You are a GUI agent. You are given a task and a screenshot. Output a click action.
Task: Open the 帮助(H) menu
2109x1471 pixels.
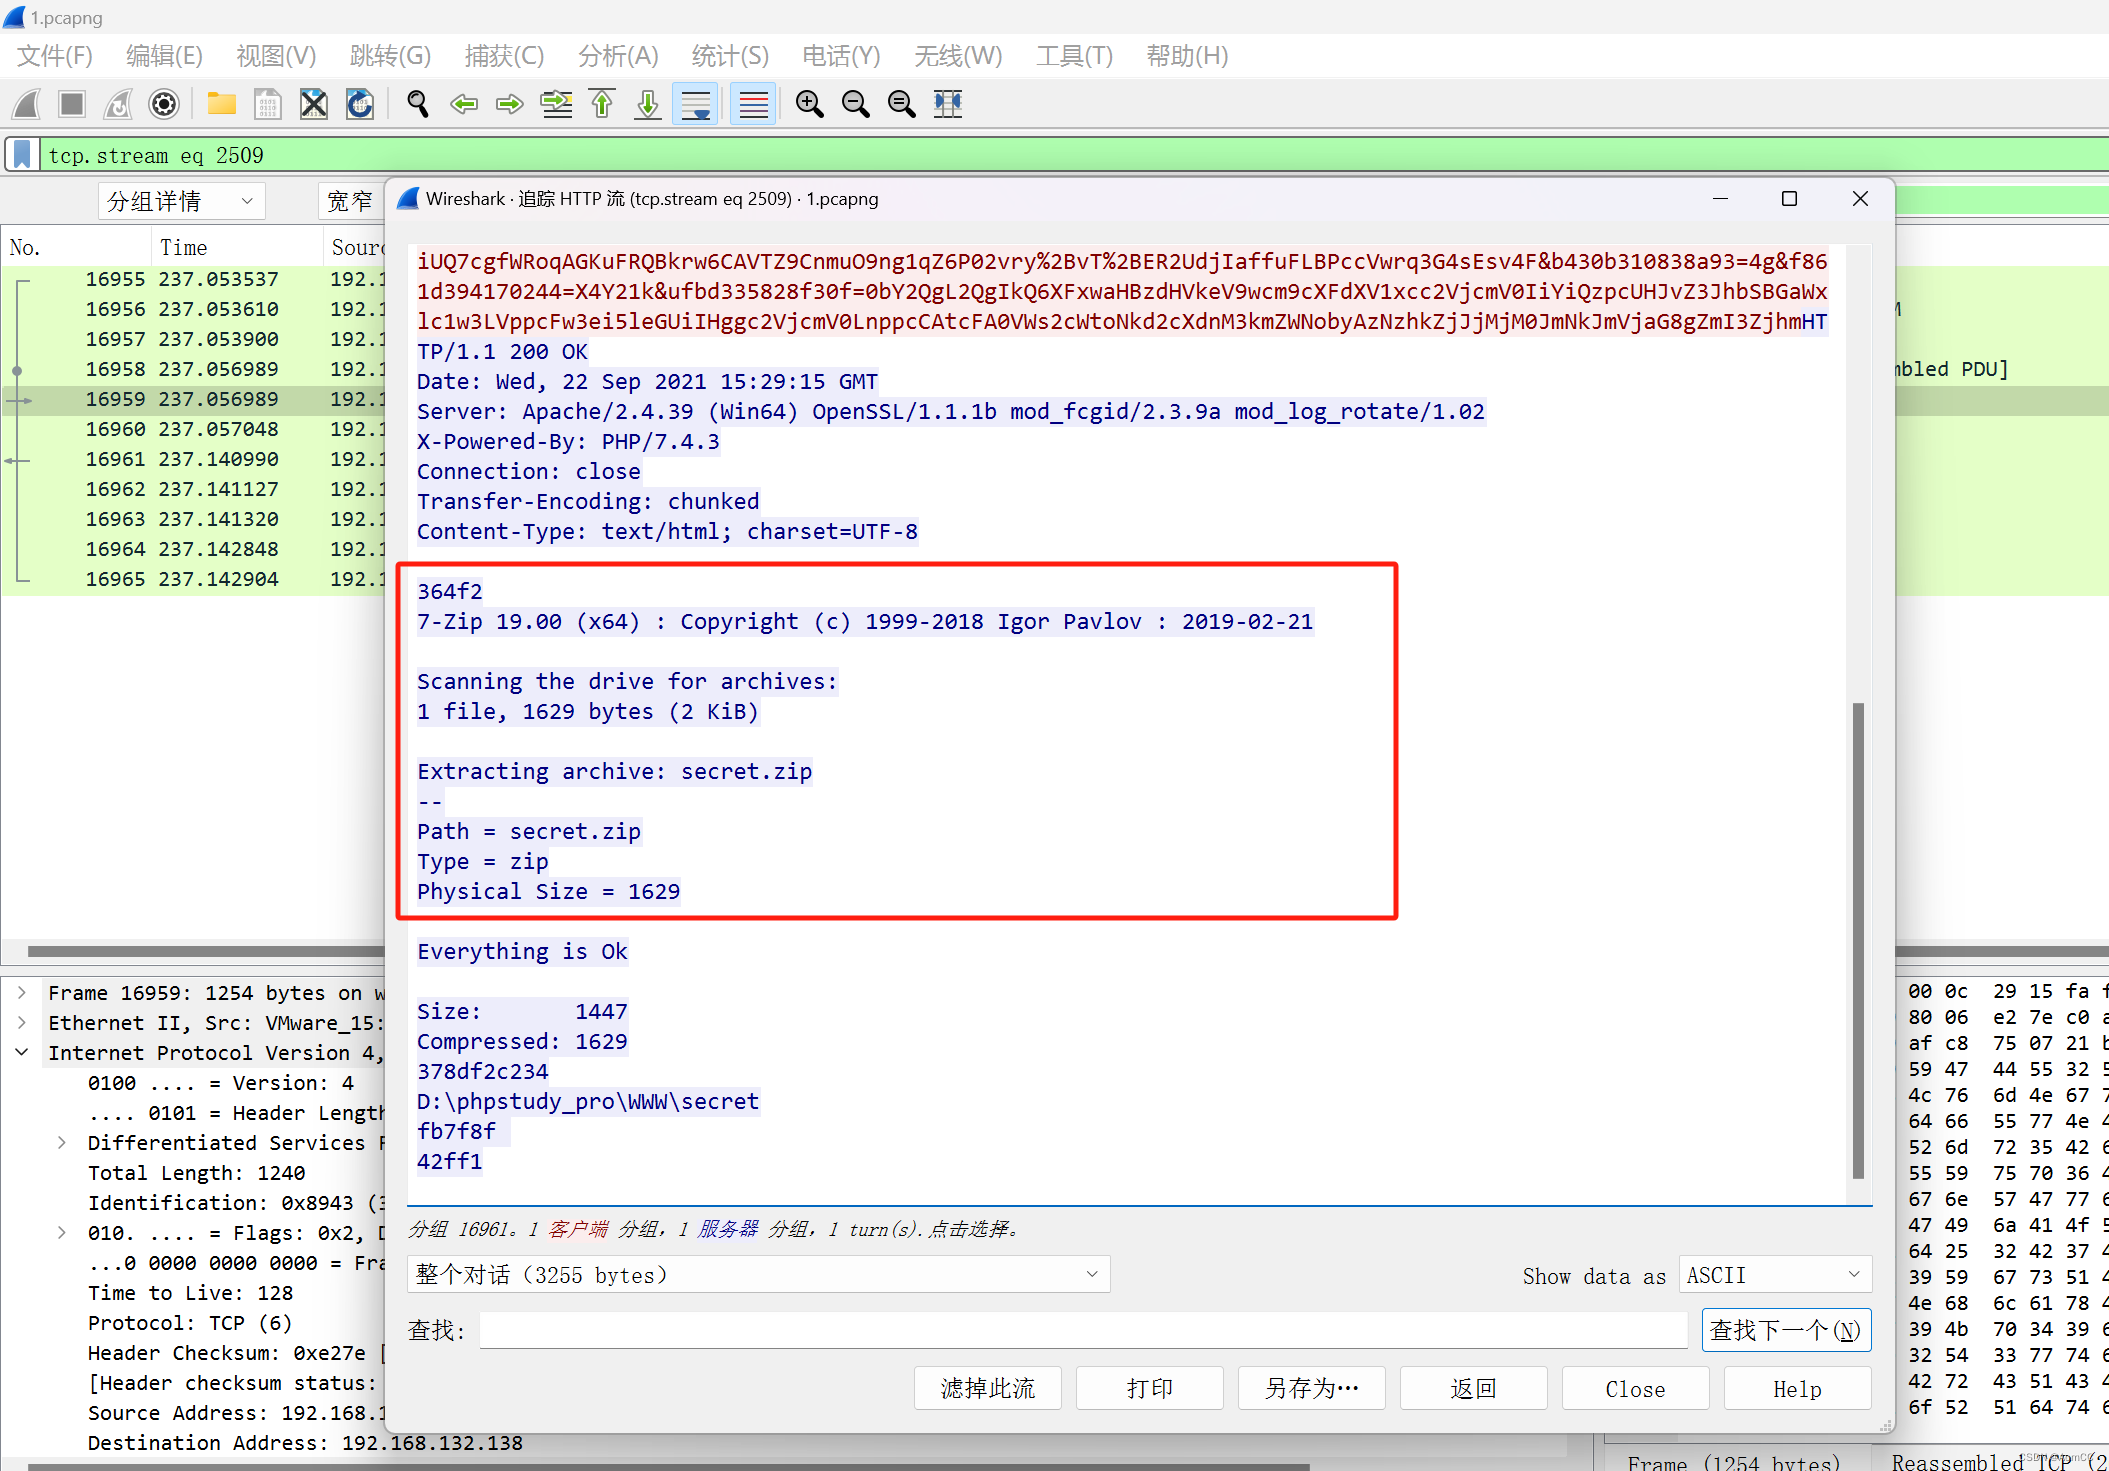(x=1187, y=56)
